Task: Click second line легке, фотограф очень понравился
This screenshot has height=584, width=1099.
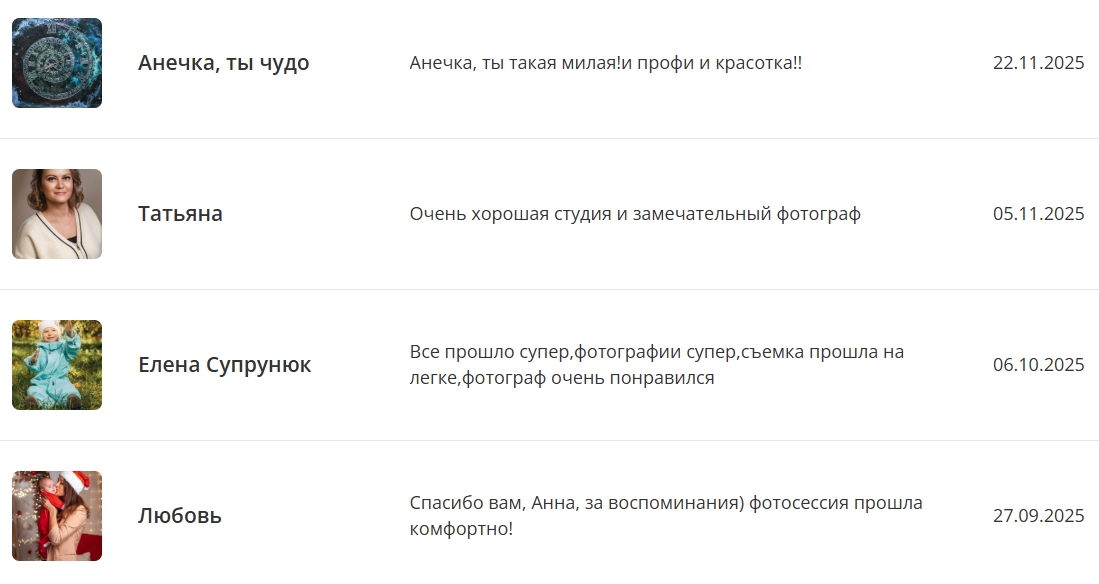Action: click(561, 378)
